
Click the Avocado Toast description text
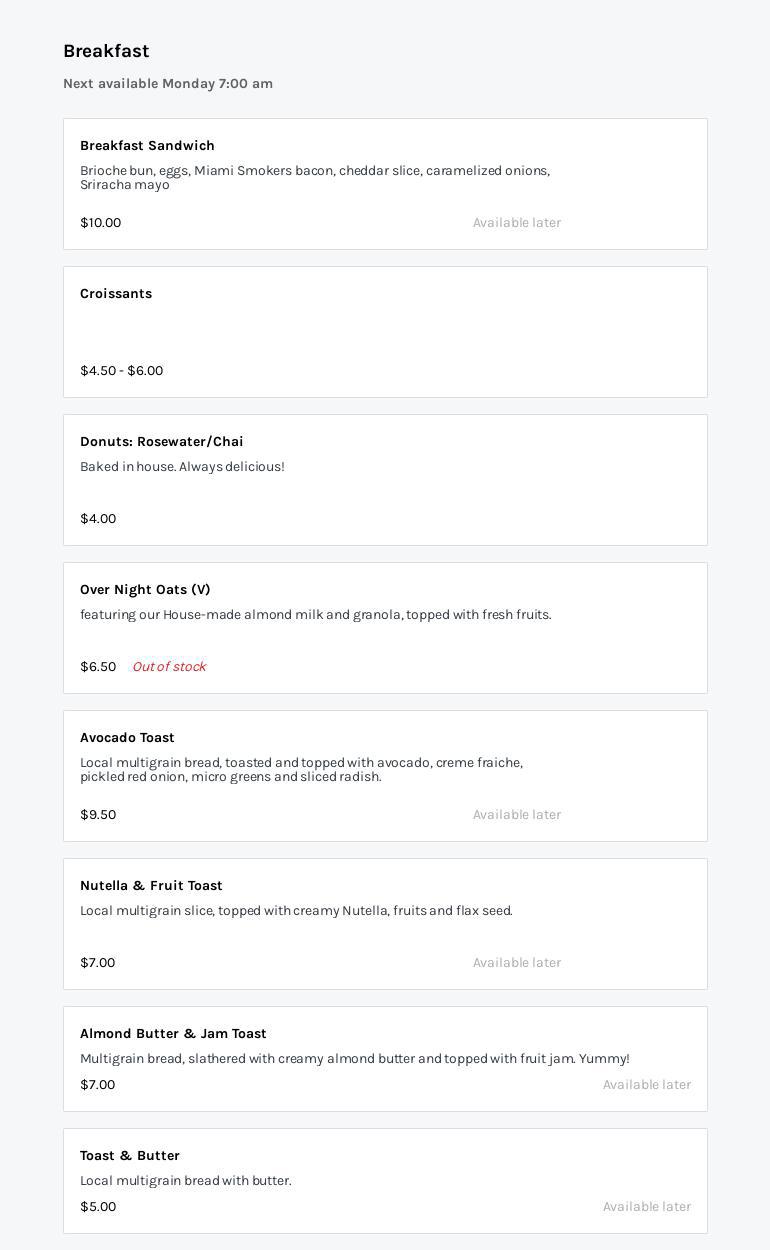click(x=301, y=770)
